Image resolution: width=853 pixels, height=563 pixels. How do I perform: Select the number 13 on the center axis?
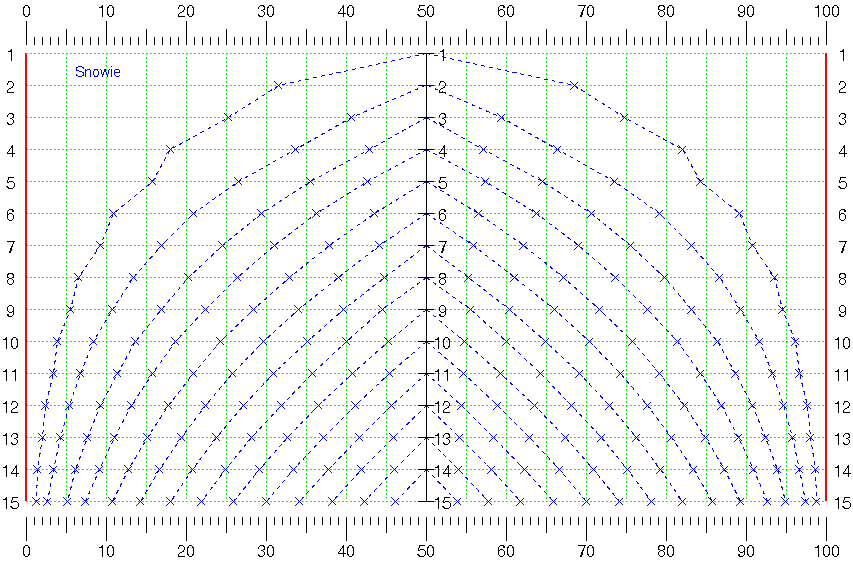443,439
